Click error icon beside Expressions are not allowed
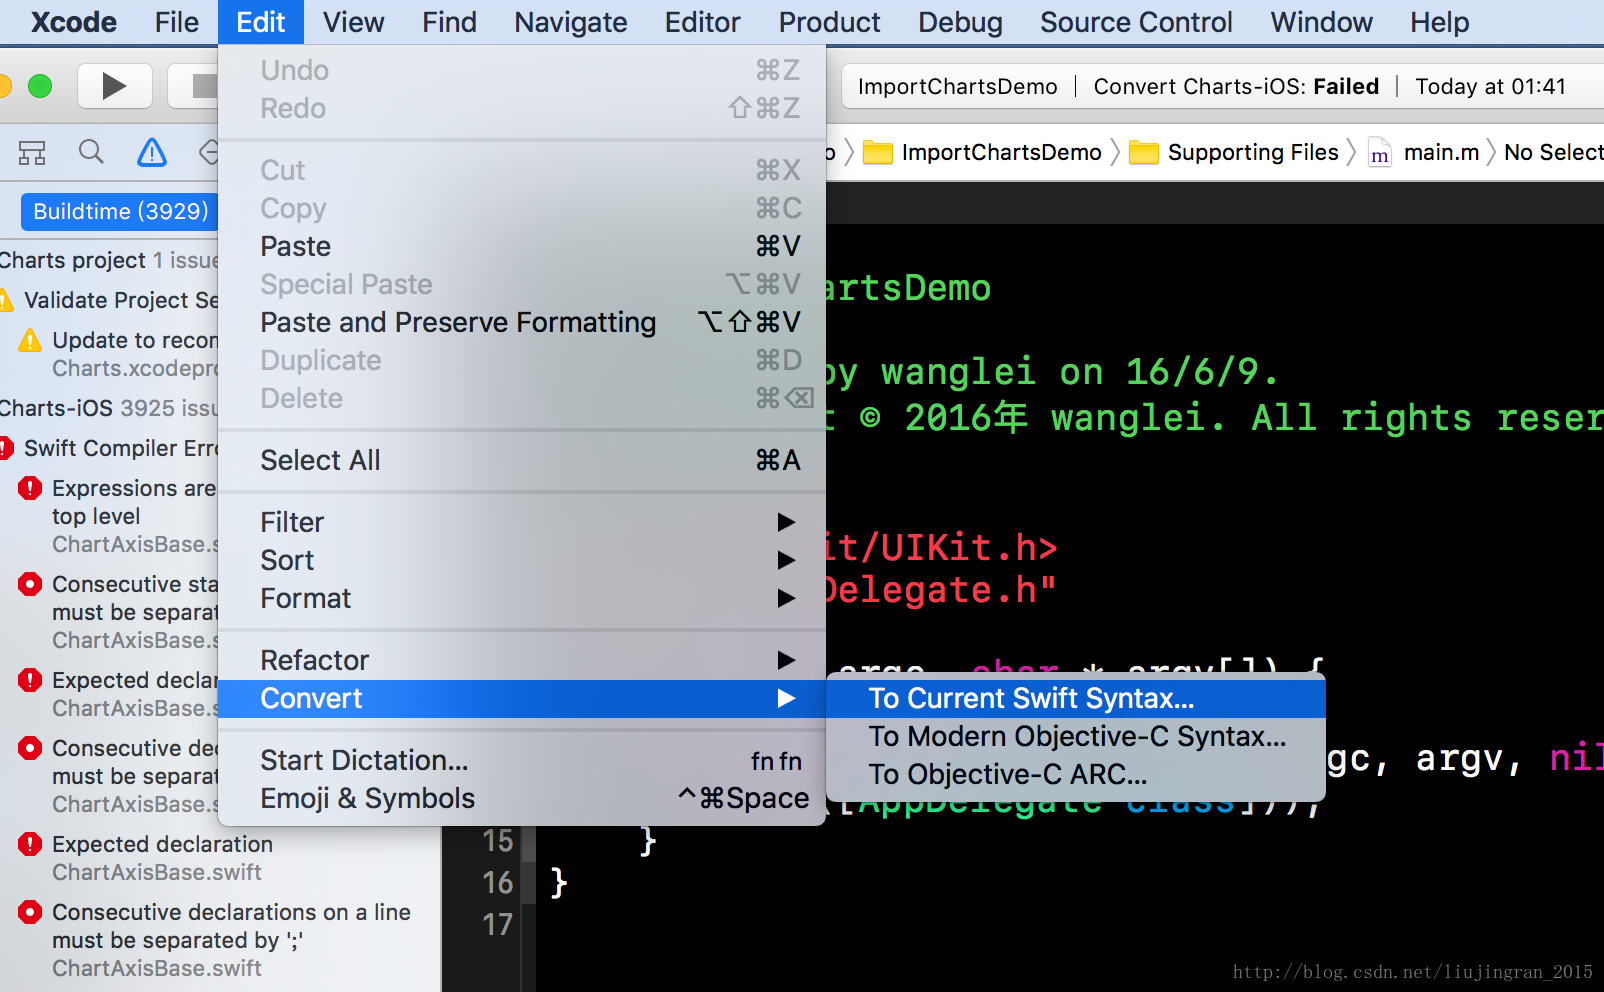 click(x=30, y=488)
